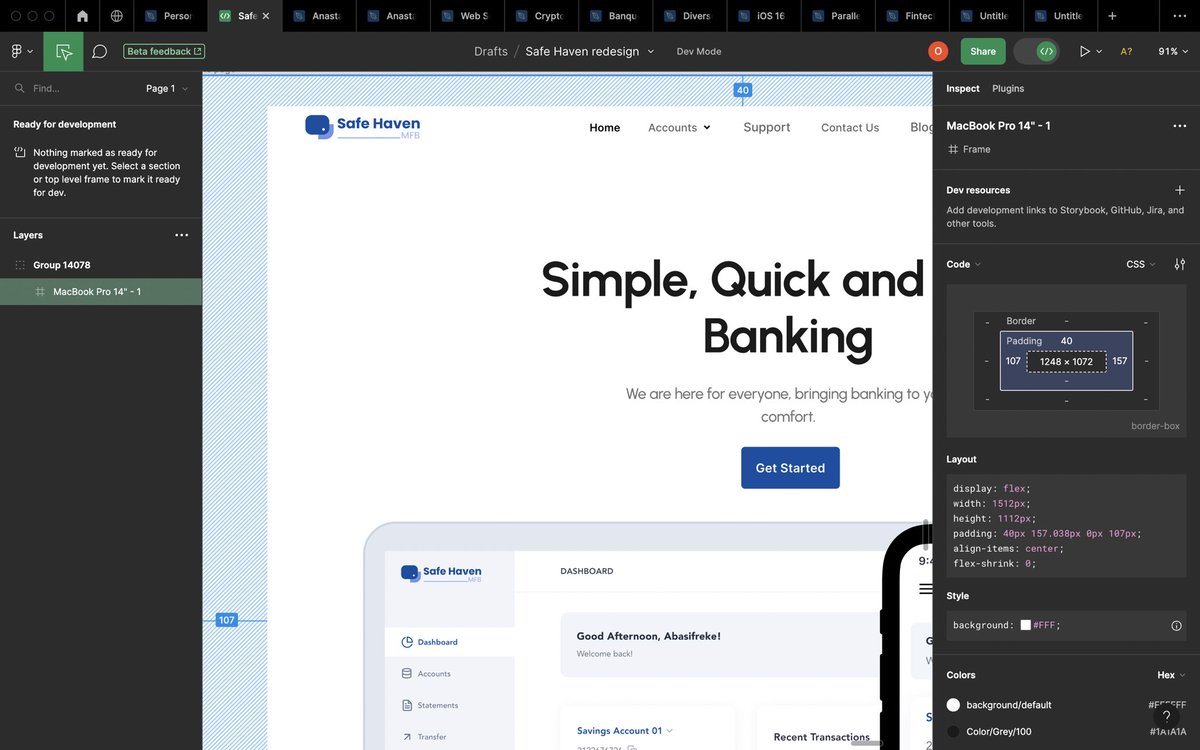Open the Beta feedback link
1200x750 pixels.
(165, 51)
